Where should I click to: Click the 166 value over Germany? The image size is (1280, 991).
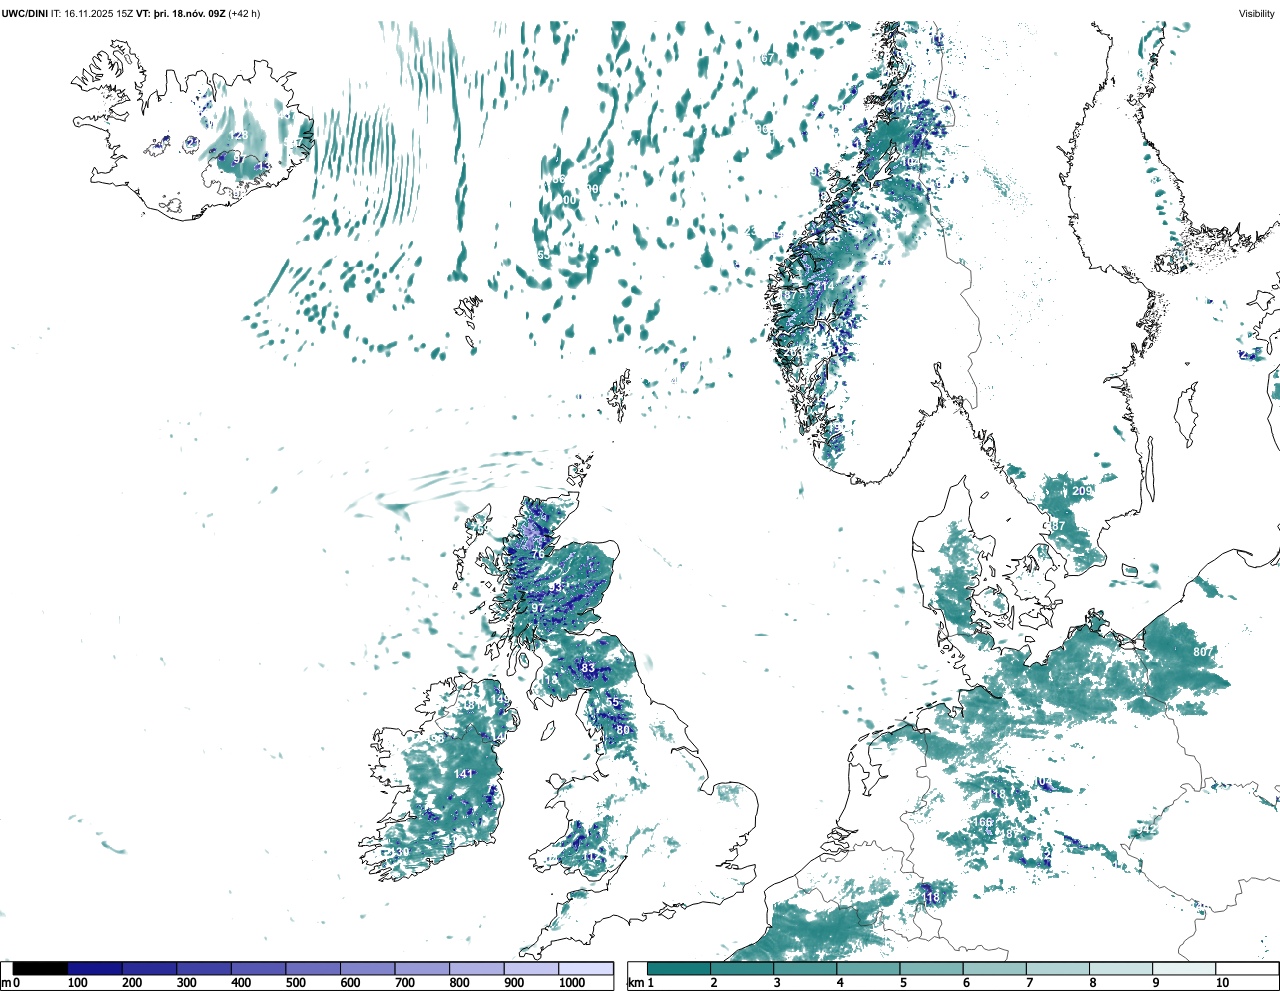pos(983,823)
